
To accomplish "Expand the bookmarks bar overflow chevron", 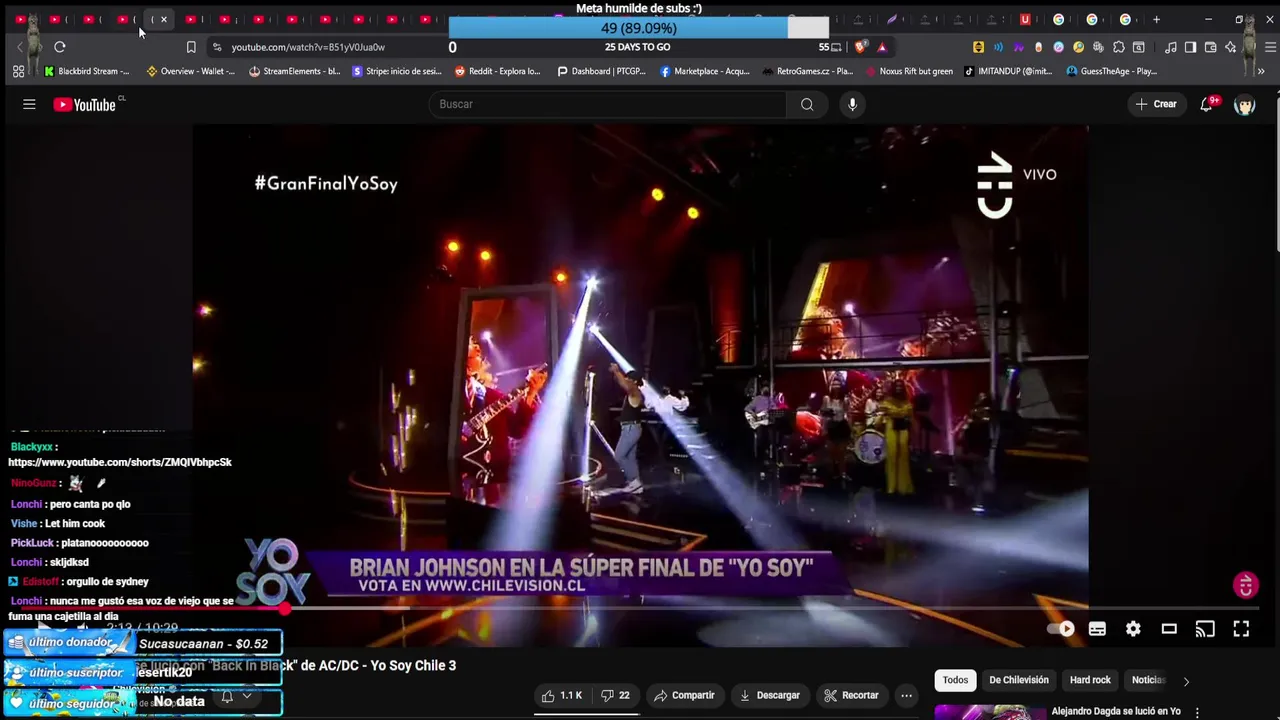I will point(1261,71).
